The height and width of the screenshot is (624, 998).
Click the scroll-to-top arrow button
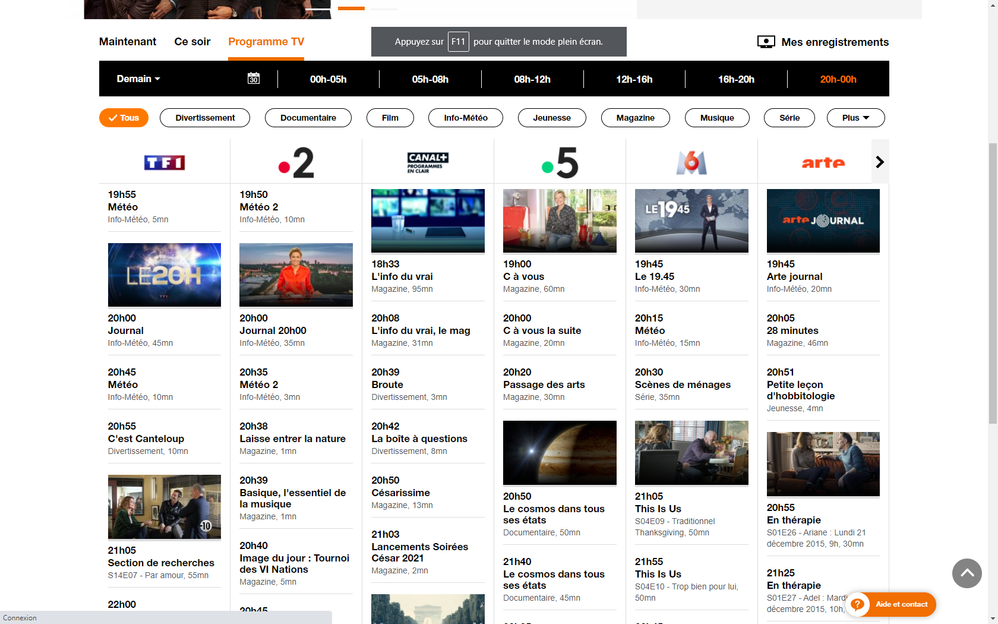[x=966, y=573]
